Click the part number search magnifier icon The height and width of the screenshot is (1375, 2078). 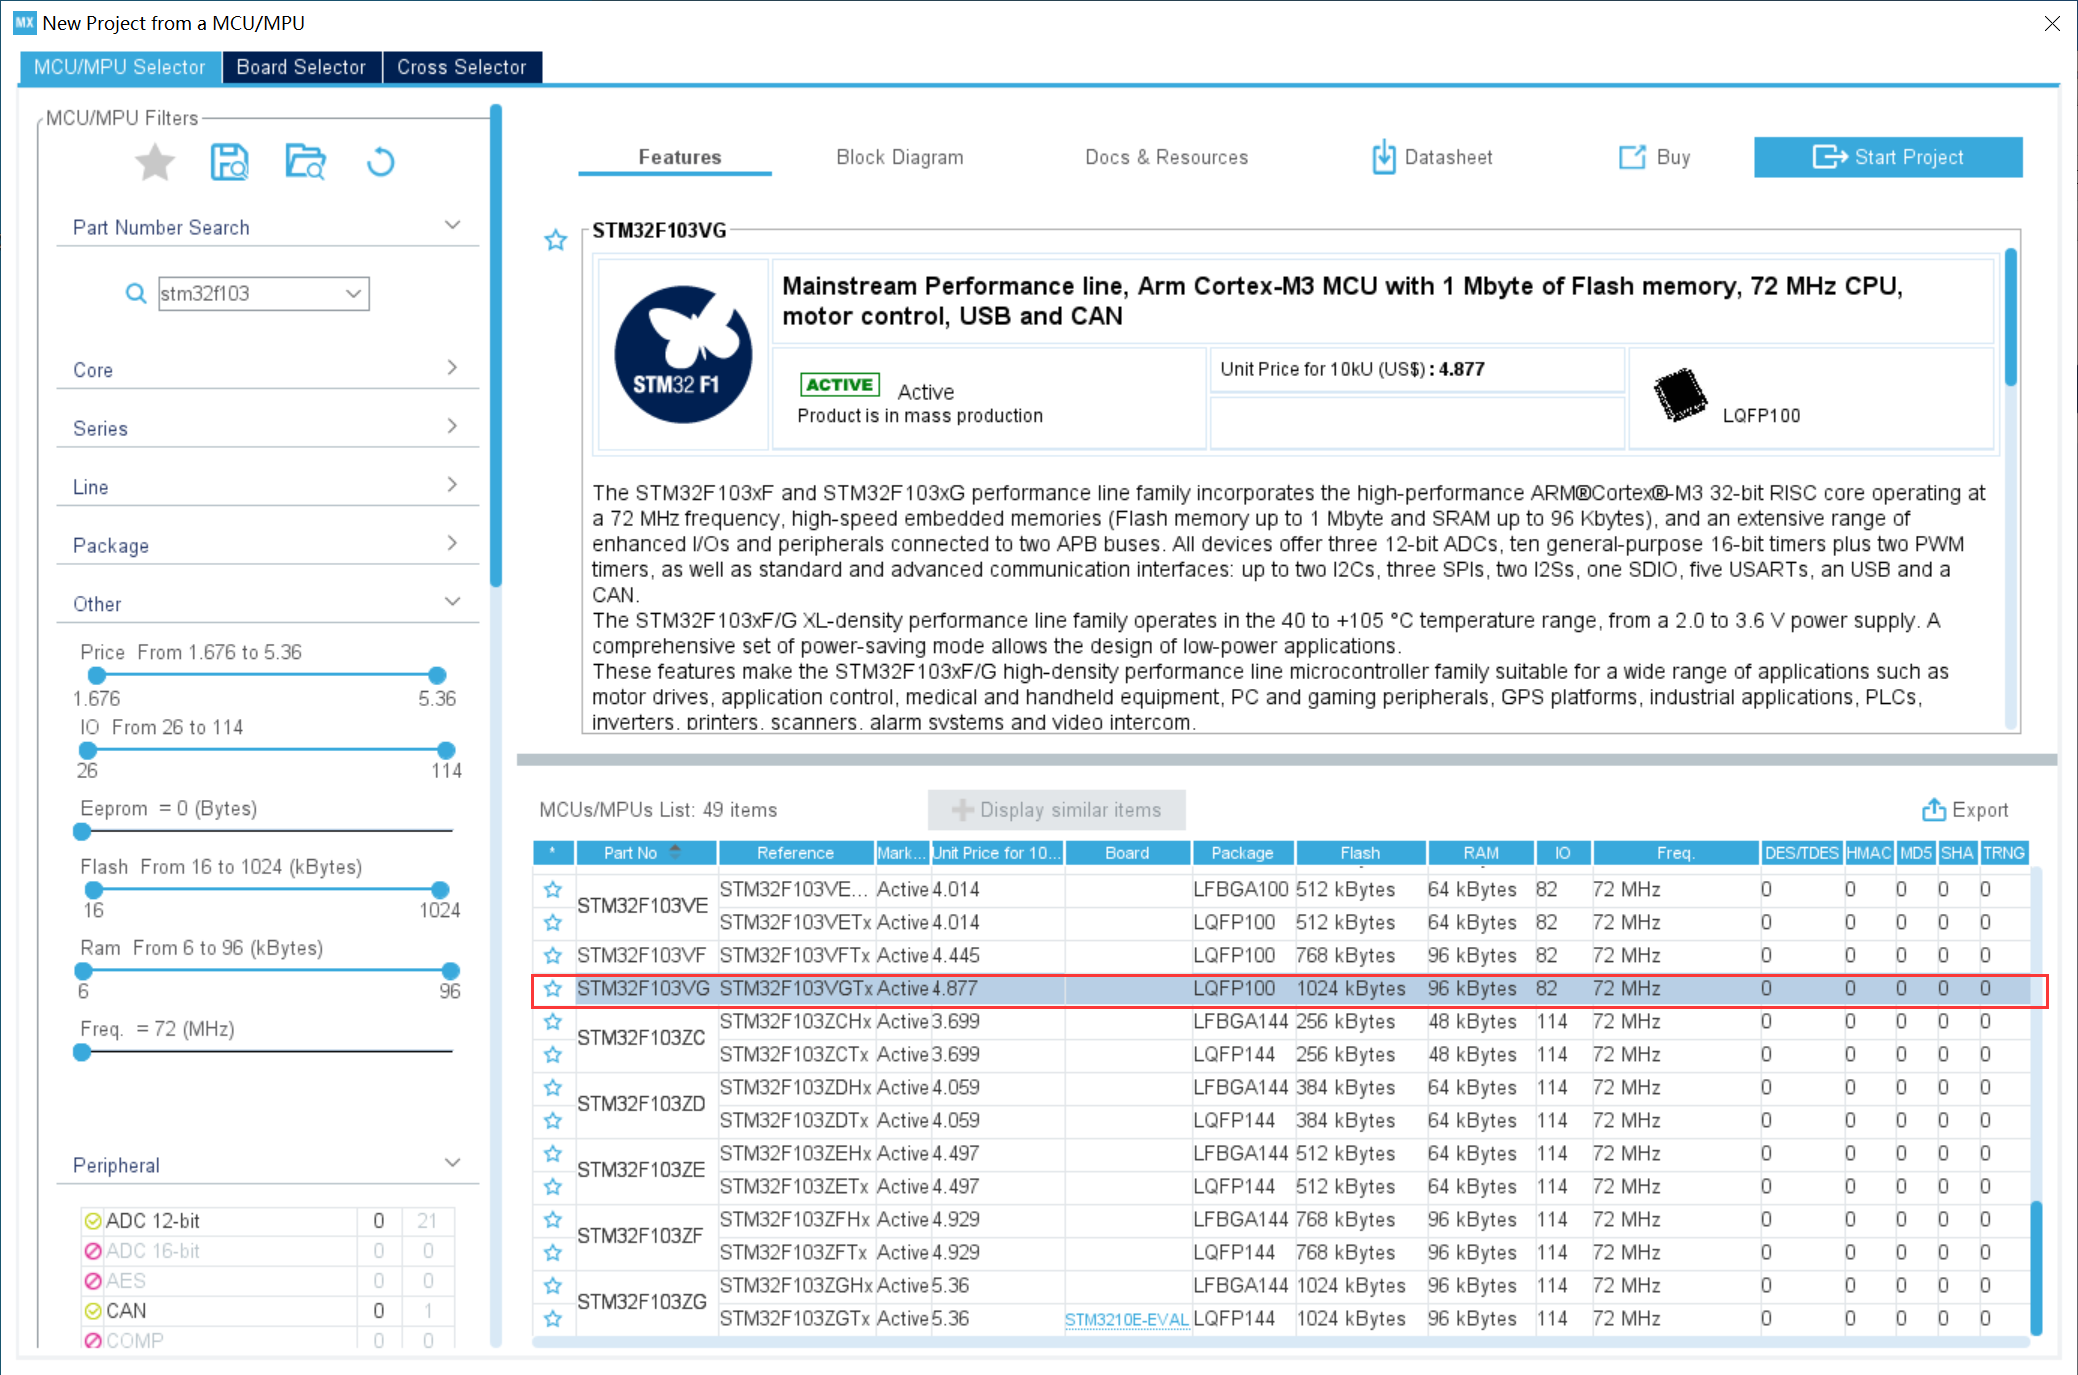click(135, 294)
